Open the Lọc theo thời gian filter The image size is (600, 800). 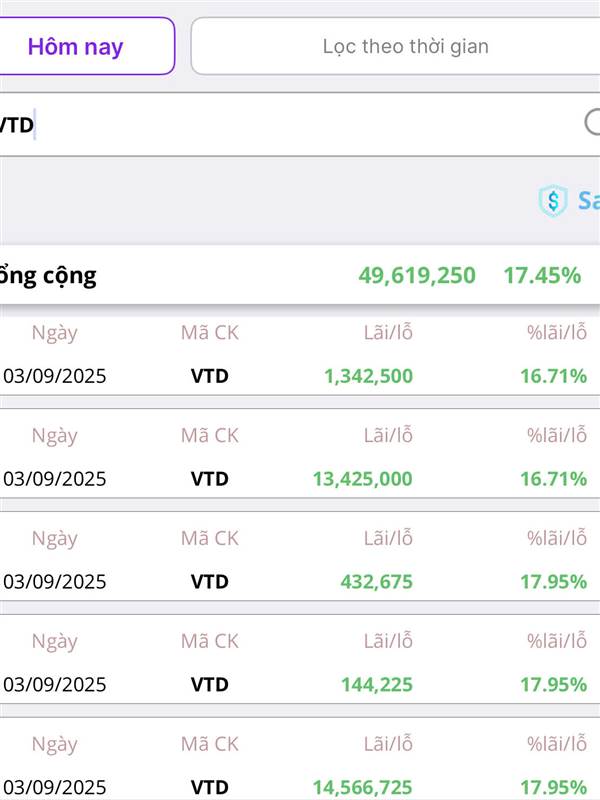[x=405, y=46]
